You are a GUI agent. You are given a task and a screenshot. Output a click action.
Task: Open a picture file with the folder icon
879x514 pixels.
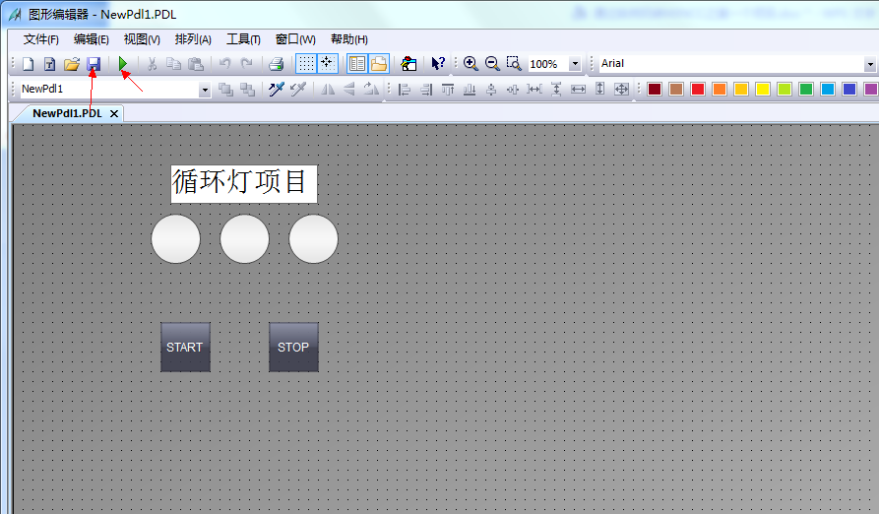72,64
